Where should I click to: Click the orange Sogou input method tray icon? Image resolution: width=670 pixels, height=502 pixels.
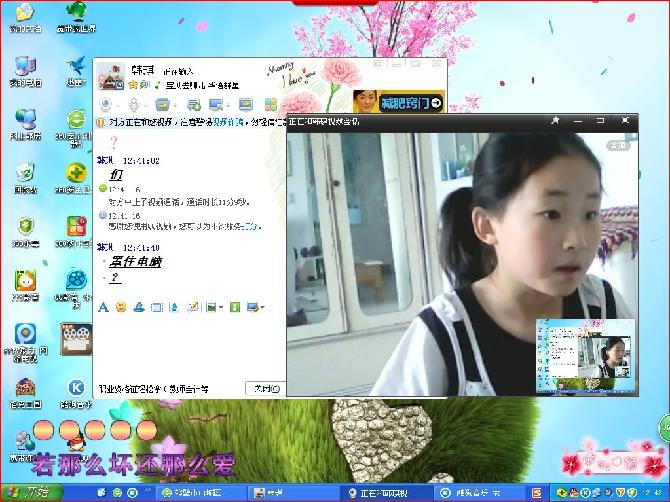537,493
